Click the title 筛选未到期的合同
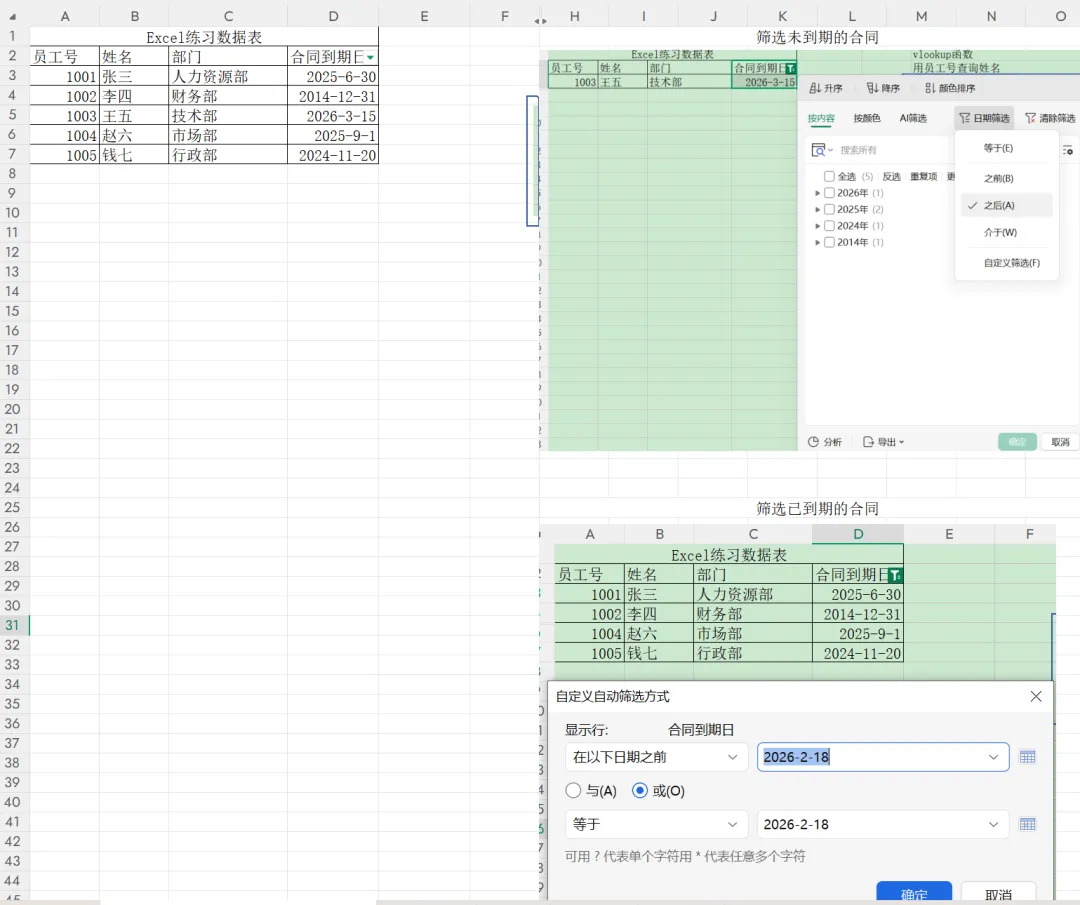The width and height of the screenshot is (1080, 905). (x=818, y=37)
